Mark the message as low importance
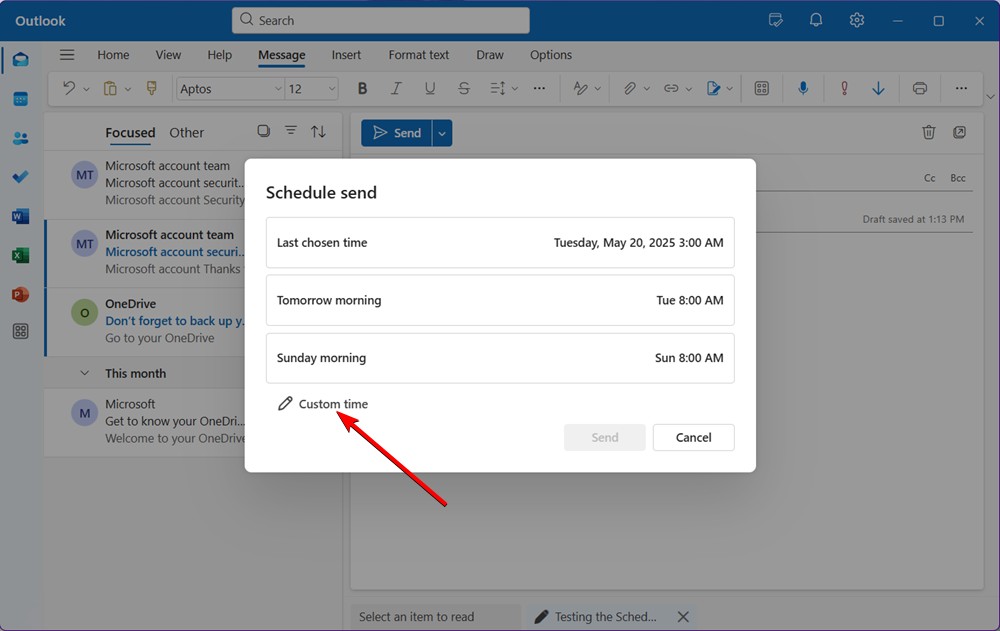This screenshot has height=631, width=1000. [878, 88]
